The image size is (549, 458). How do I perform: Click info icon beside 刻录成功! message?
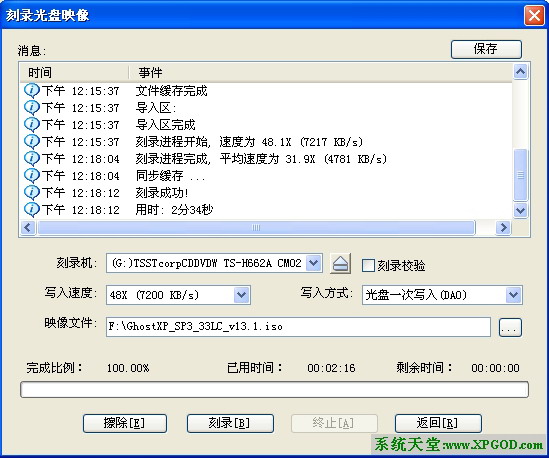(x=32, y=193)
